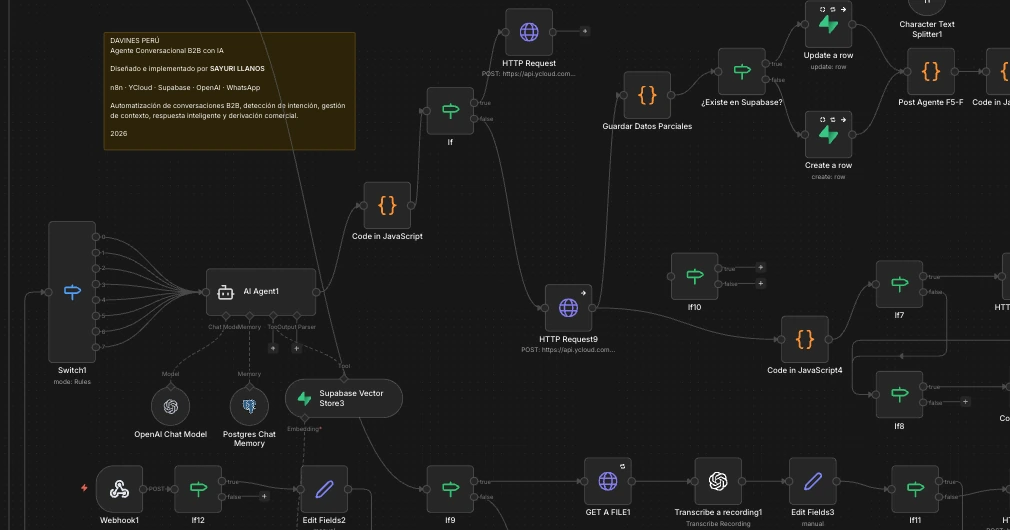Click the 'create: row' subtitle
This screenshot has width=1010, height=530.
coord(828,177)
